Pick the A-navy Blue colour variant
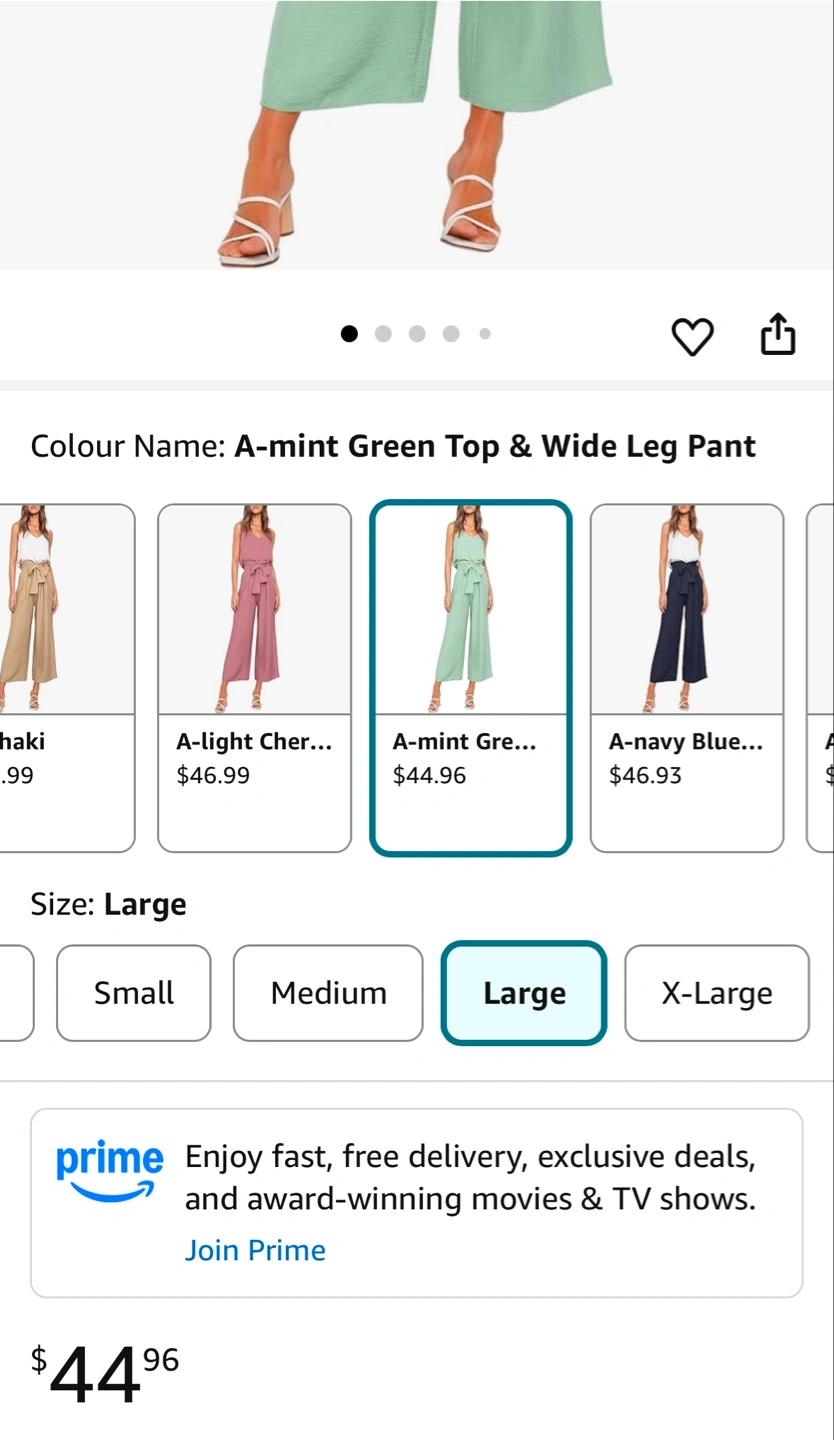 tap(687, 678)
